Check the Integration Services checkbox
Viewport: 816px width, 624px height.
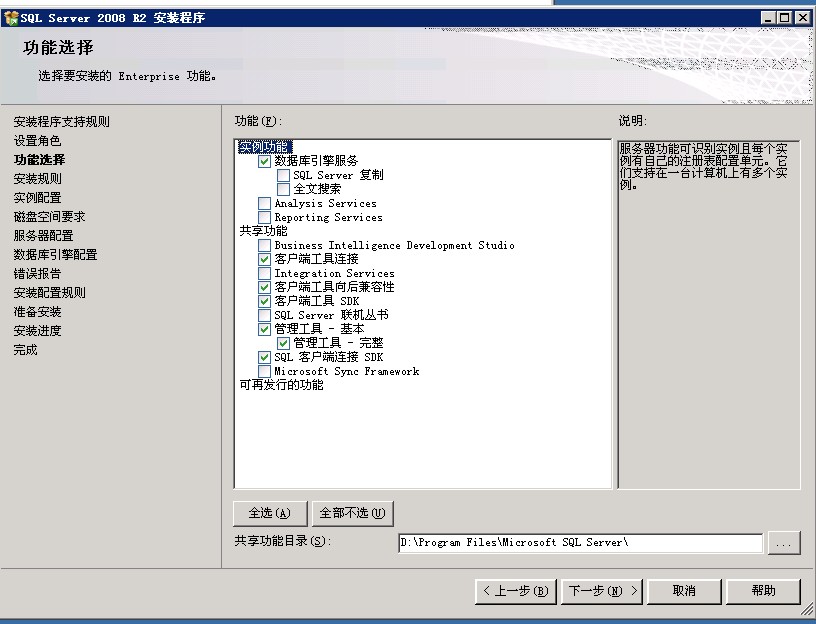click(264, 273)
